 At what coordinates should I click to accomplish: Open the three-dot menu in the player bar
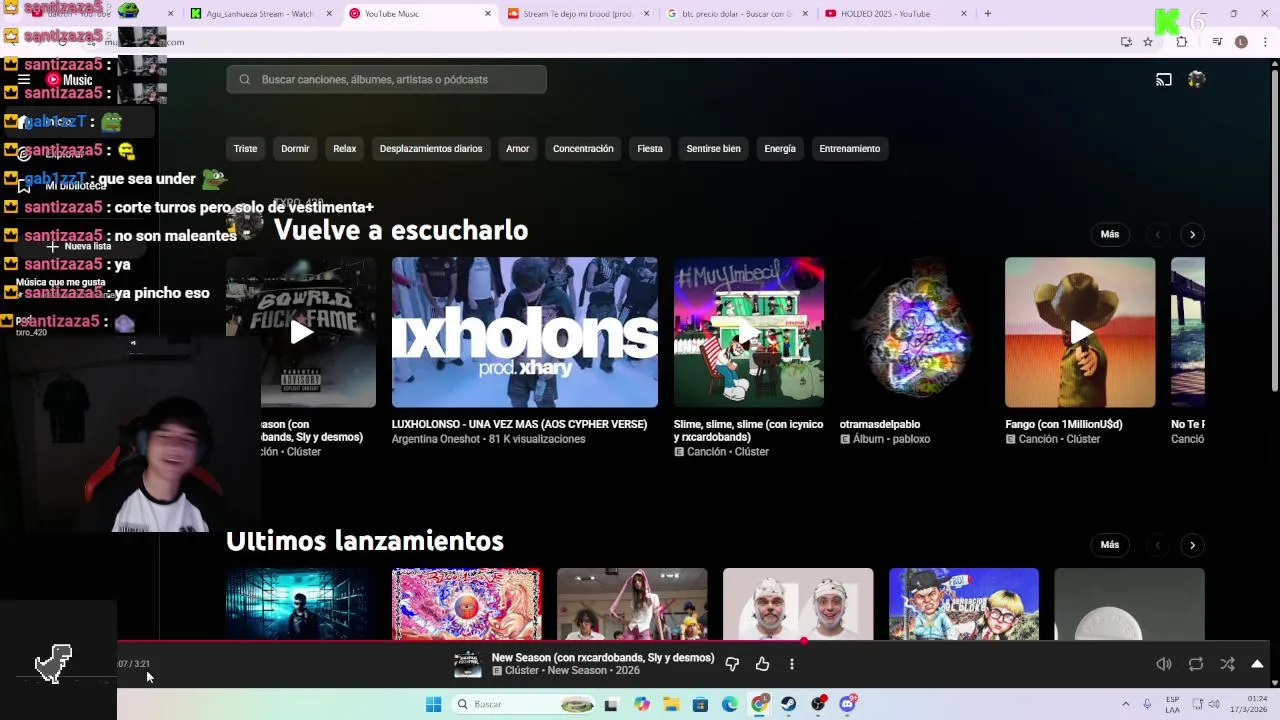[x=791, y=664]
